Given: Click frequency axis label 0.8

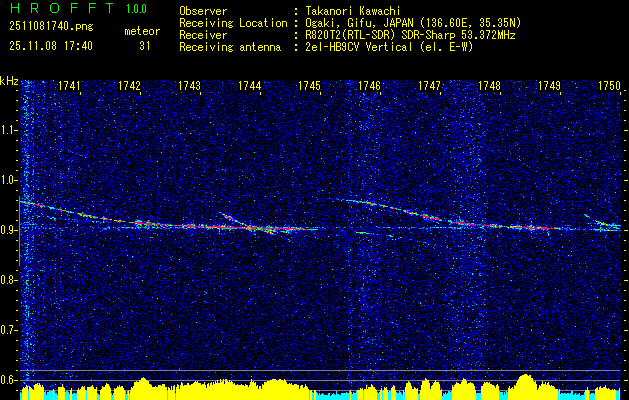Looking at the screenshot, I should pyautogui.click(x=9, y=280).
